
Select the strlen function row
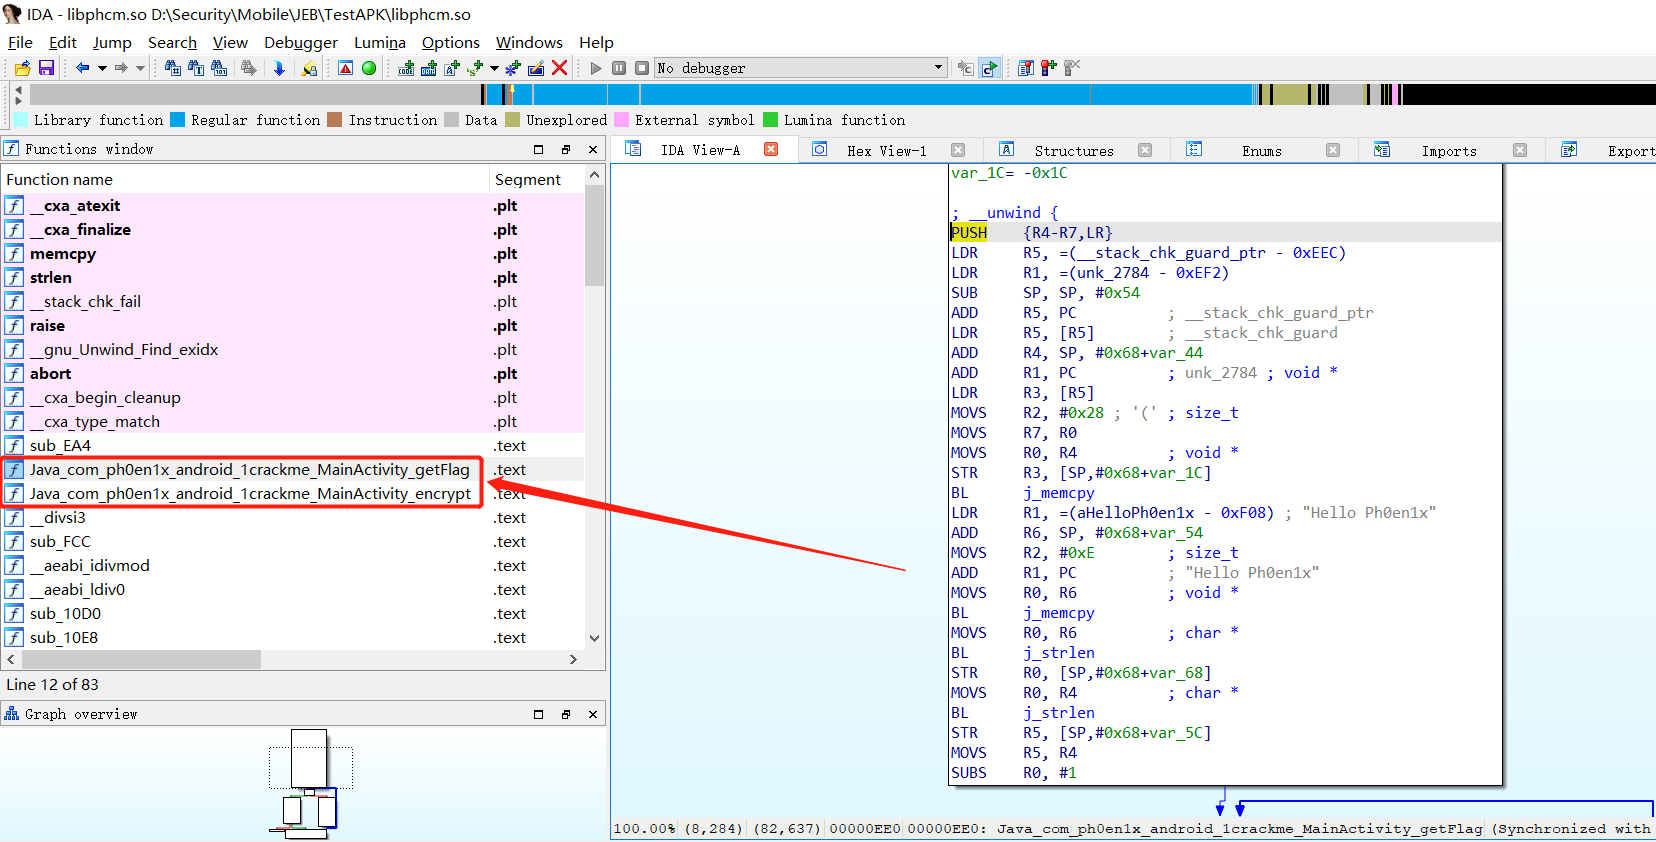(293, 277)
